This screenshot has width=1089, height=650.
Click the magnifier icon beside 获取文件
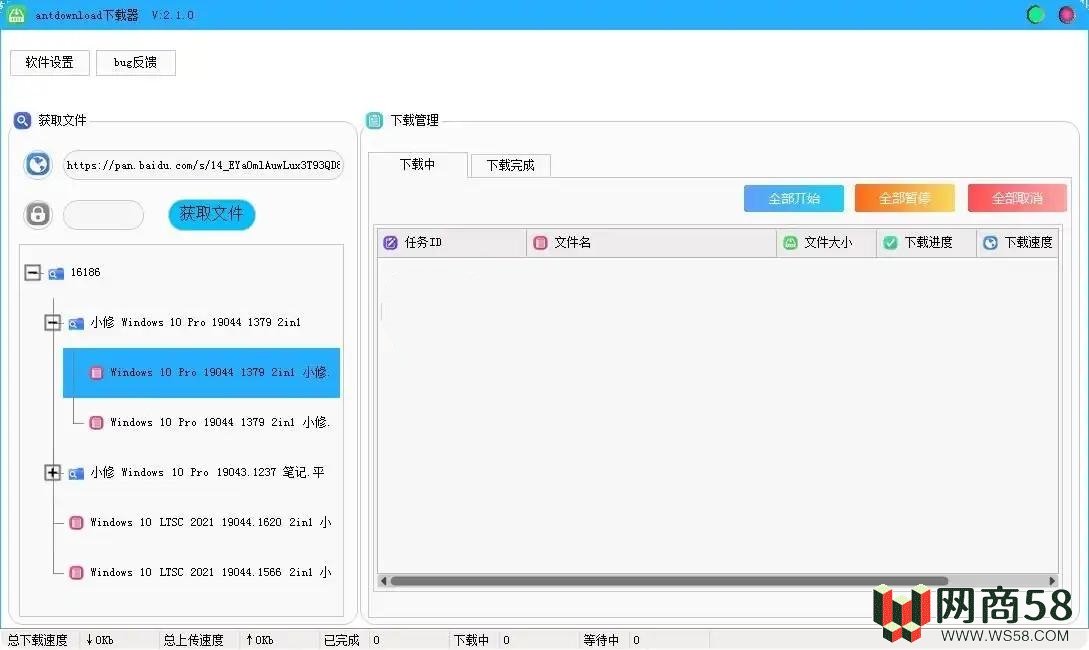(22, 121)
